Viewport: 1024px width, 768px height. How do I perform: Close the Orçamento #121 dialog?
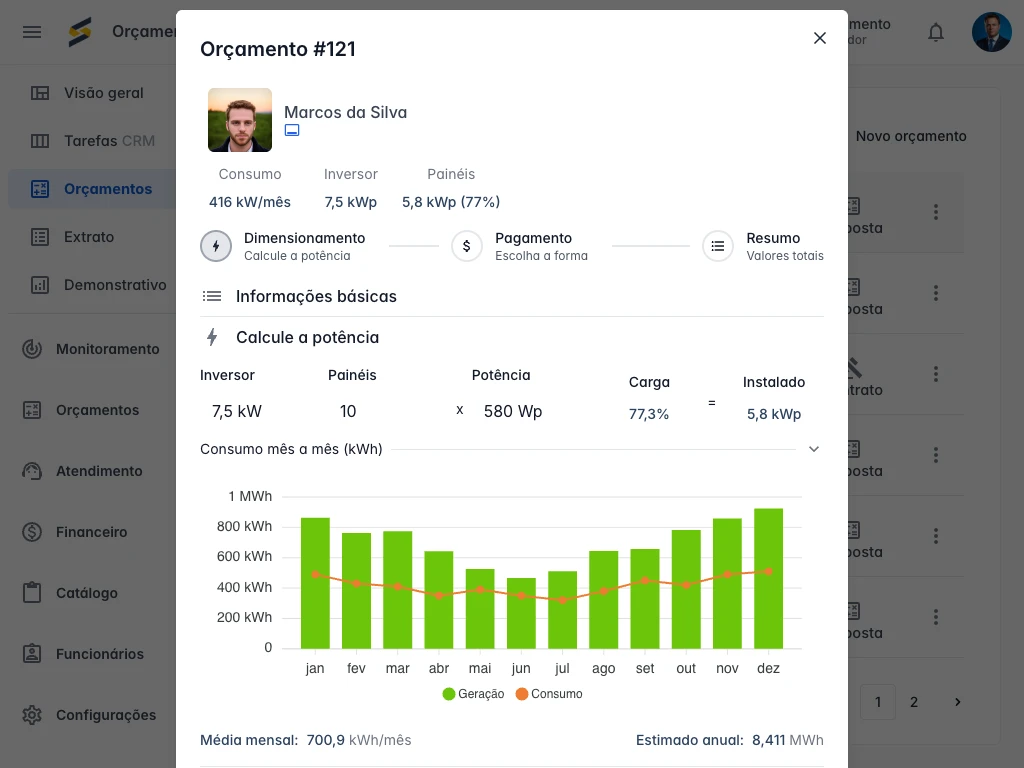click(820, 38)
